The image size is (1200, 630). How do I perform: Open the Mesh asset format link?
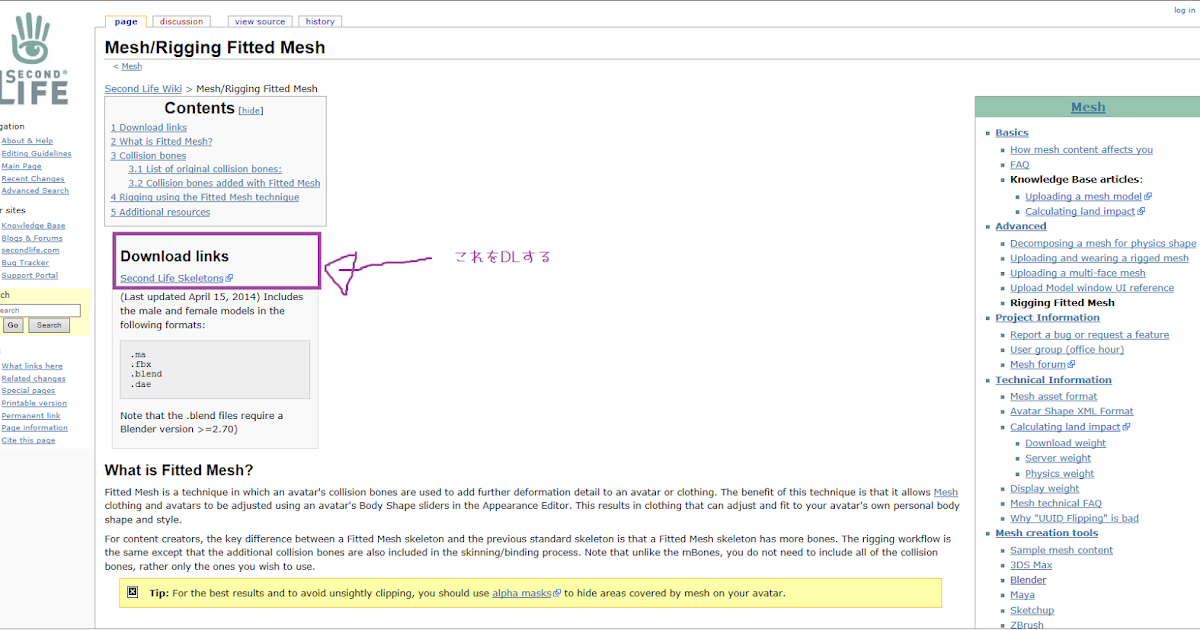click(1053, 397)
